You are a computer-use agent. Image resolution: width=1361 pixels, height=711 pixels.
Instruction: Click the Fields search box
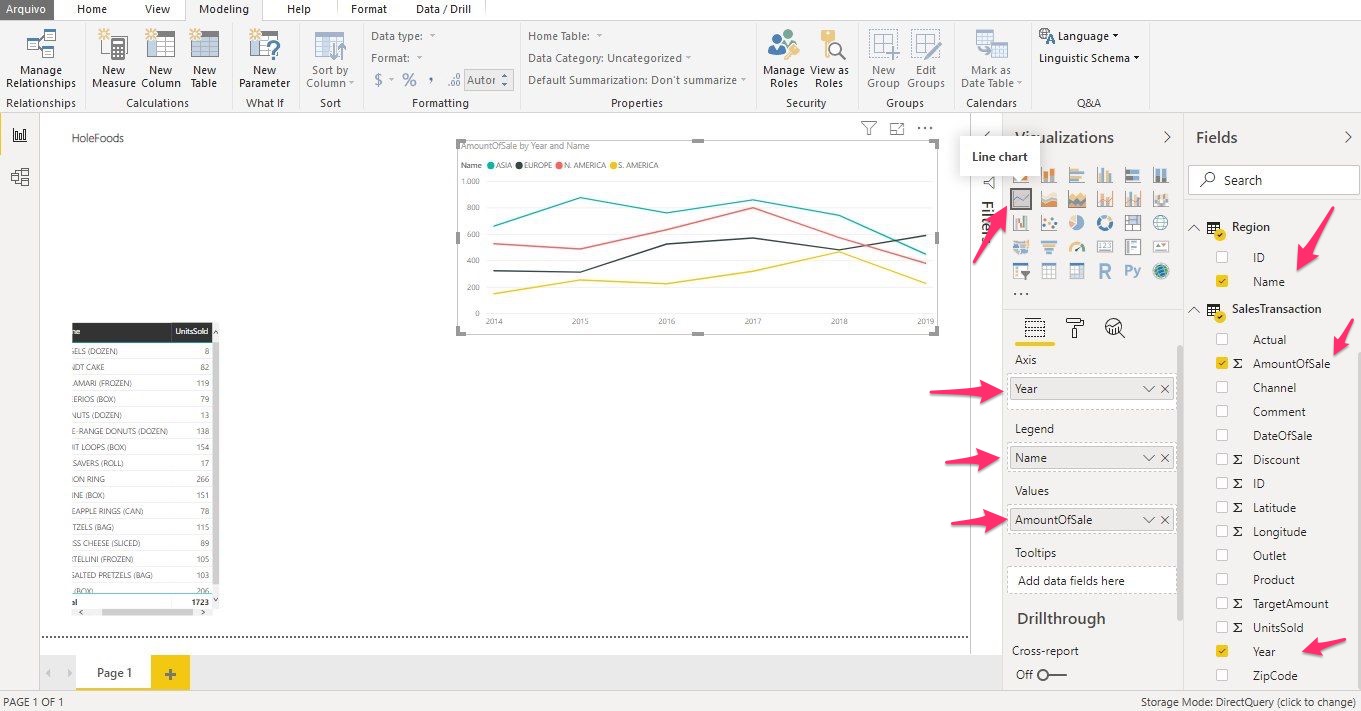click(1273, 181)
